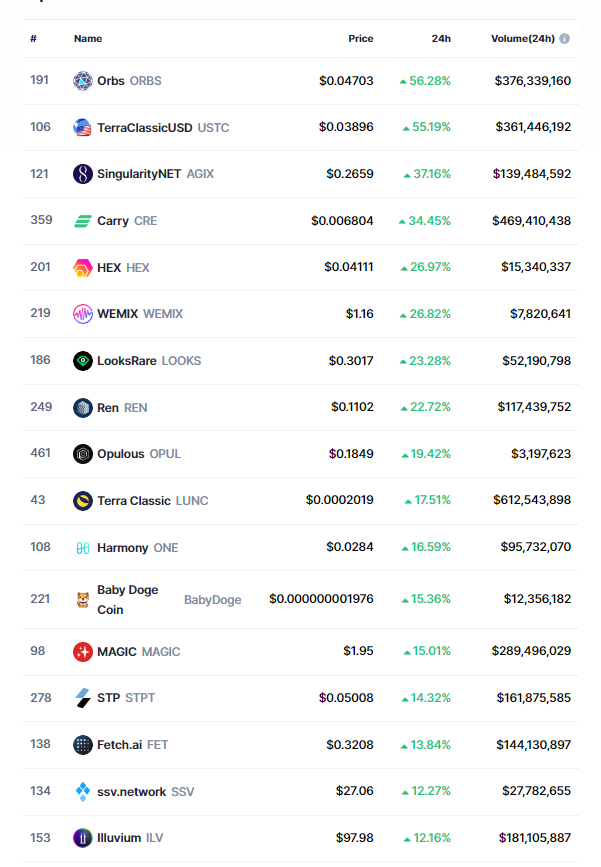Sort table by 24h change header

coord(441,39)
